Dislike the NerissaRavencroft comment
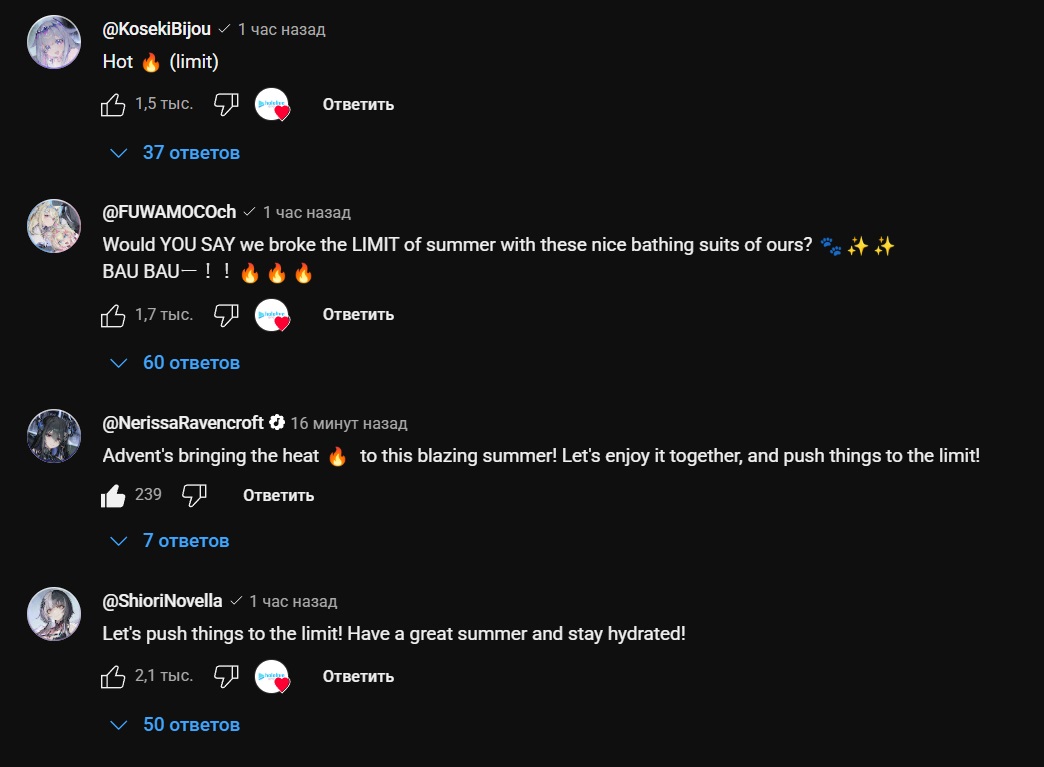1044x767 pixels. (x=195, y=495)
